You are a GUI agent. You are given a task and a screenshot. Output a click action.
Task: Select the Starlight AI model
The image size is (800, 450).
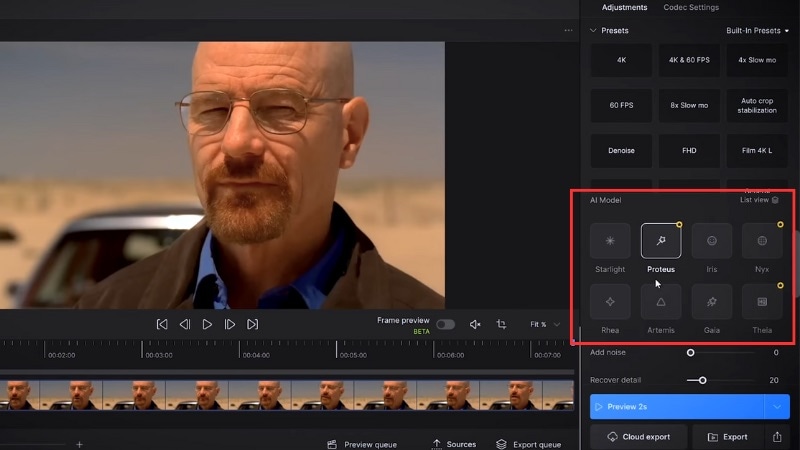click(x=610, y=241)
